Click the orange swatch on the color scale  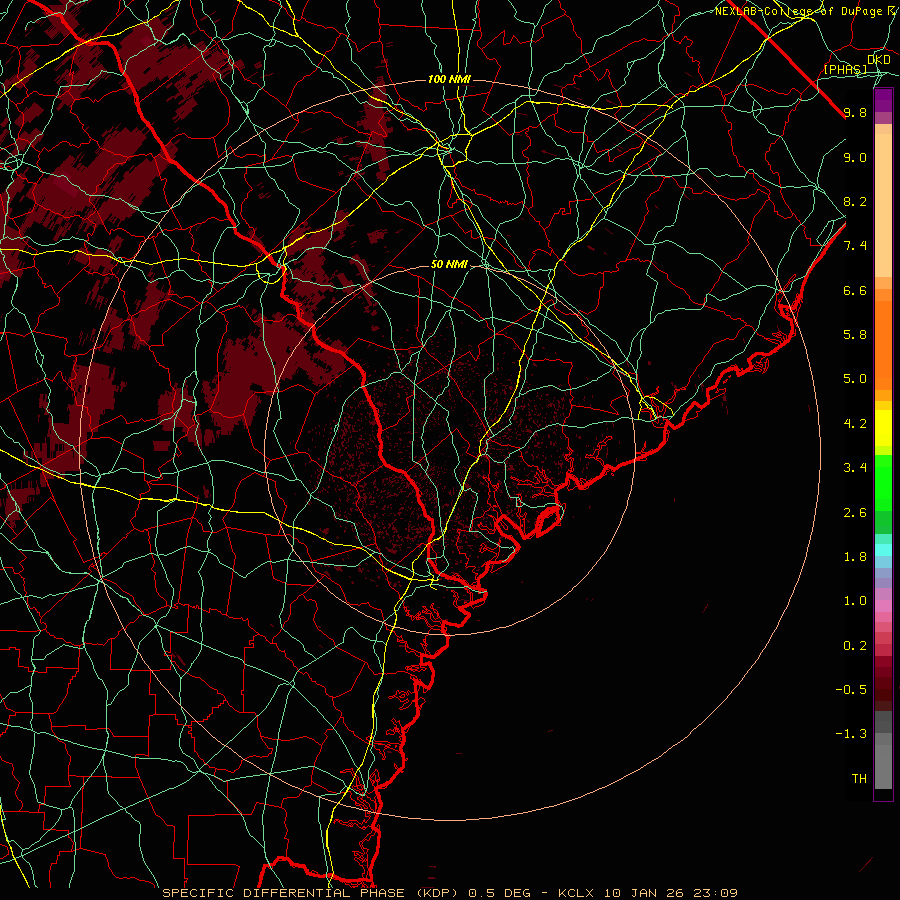click(883, 344)
